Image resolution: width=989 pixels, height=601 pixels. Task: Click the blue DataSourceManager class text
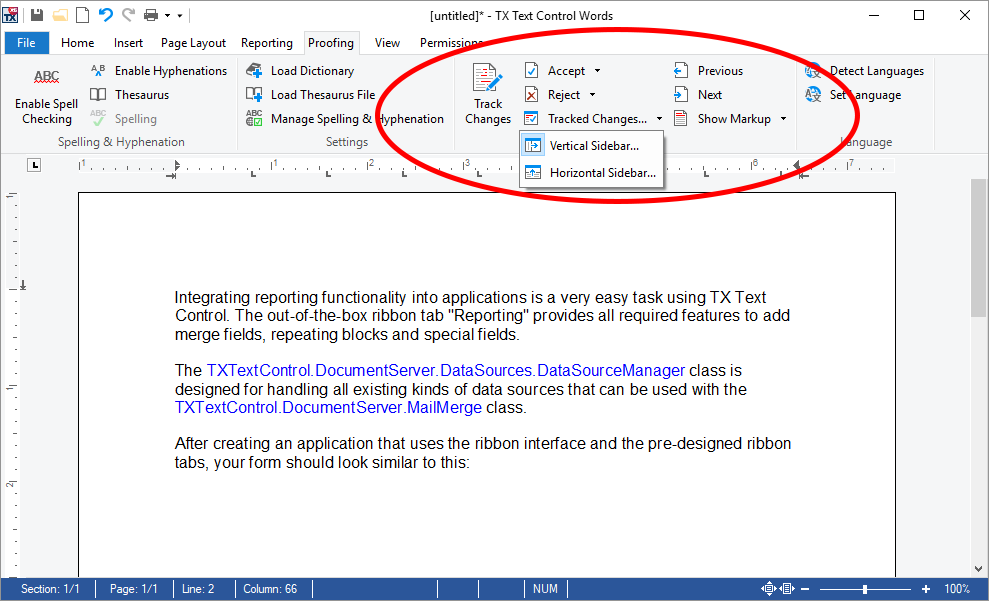(x=446, y=370)
